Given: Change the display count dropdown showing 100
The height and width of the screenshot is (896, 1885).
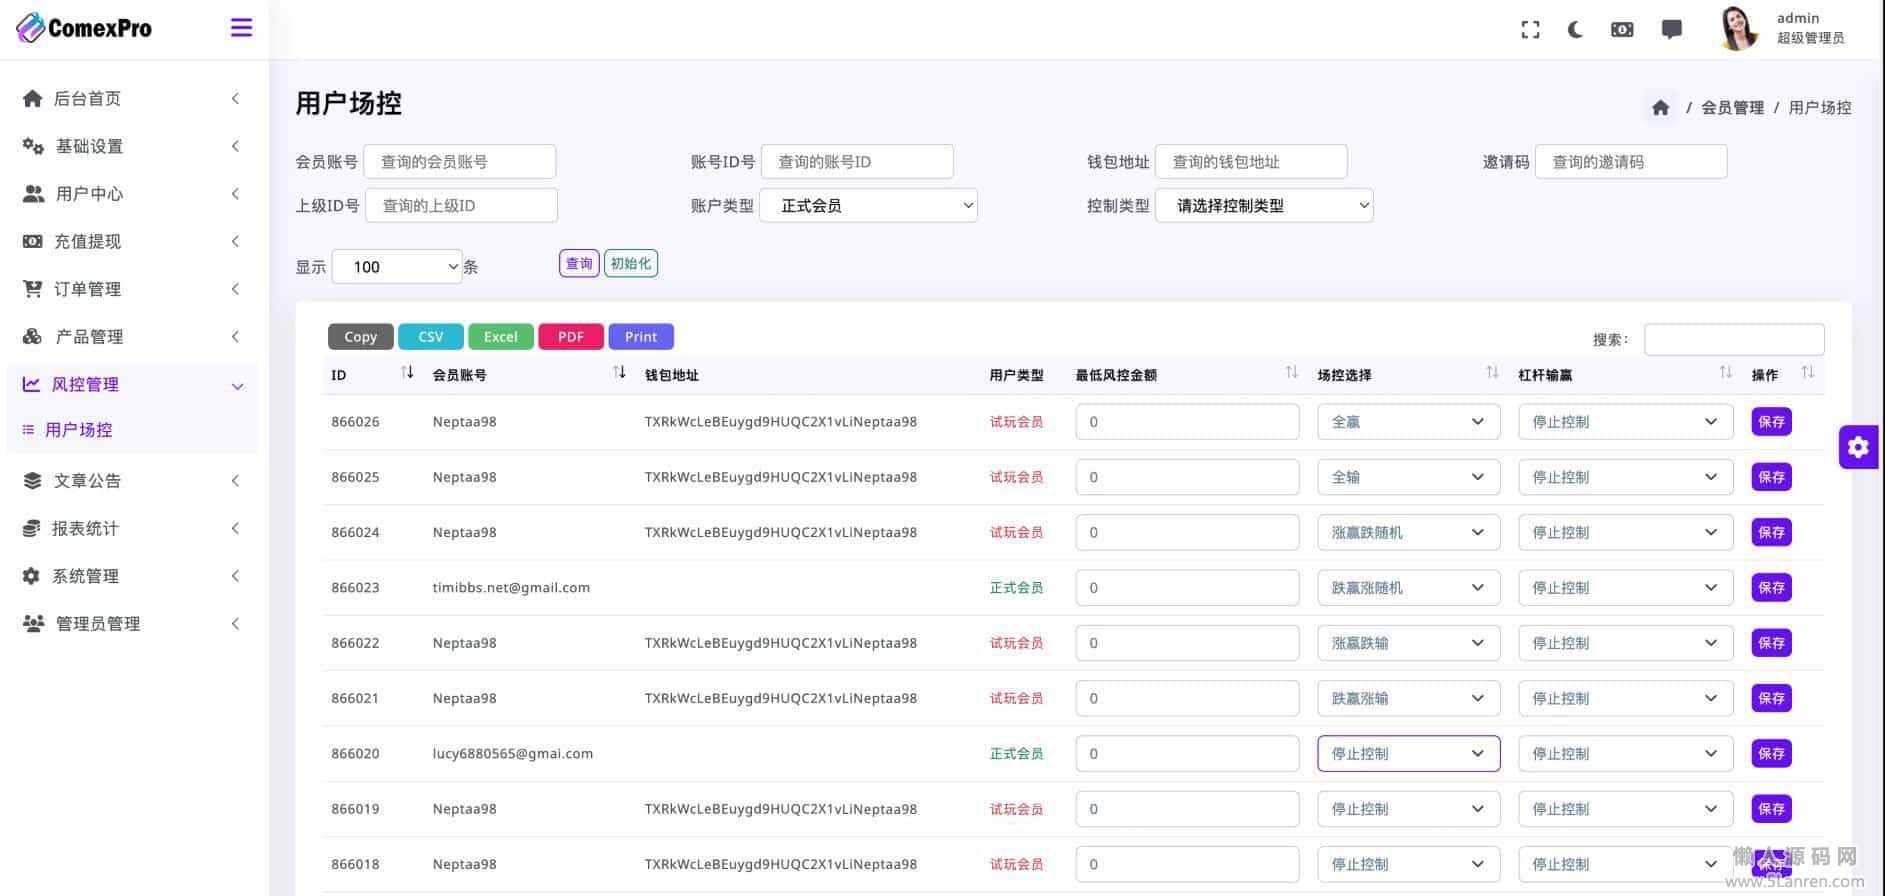Looking at the screenshot, I should [x=397, y=267].
